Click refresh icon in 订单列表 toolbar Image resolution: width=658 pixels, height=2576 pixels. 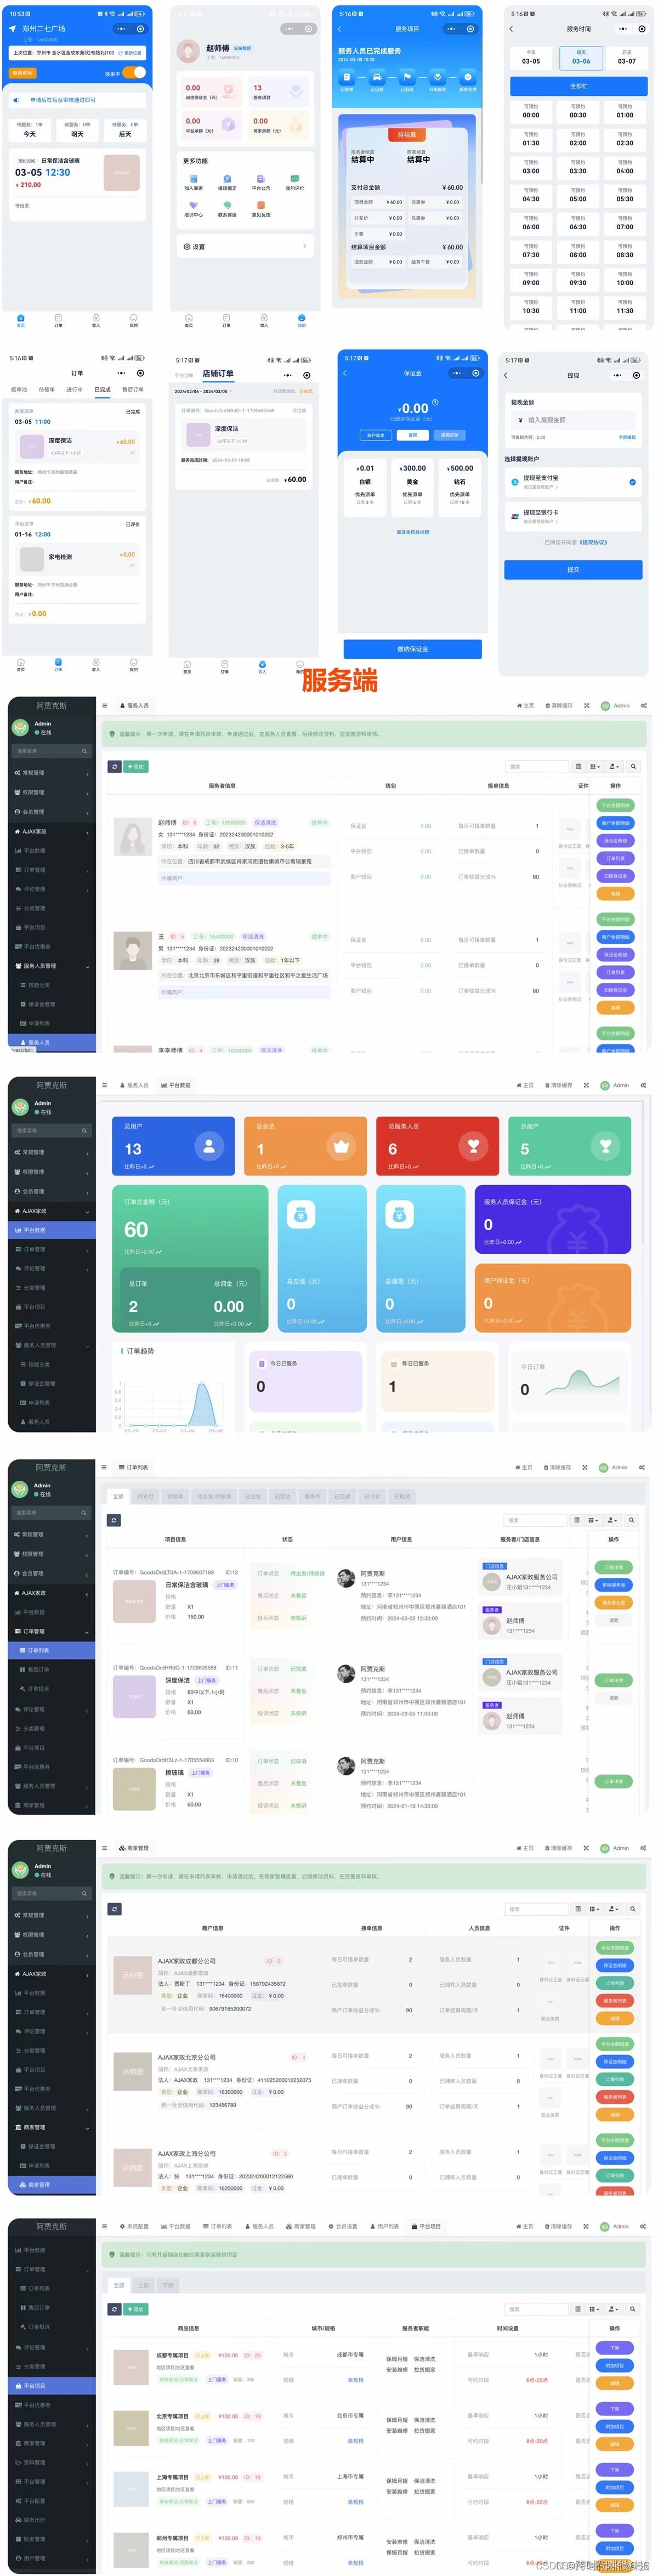click(x=115, y=1520)
